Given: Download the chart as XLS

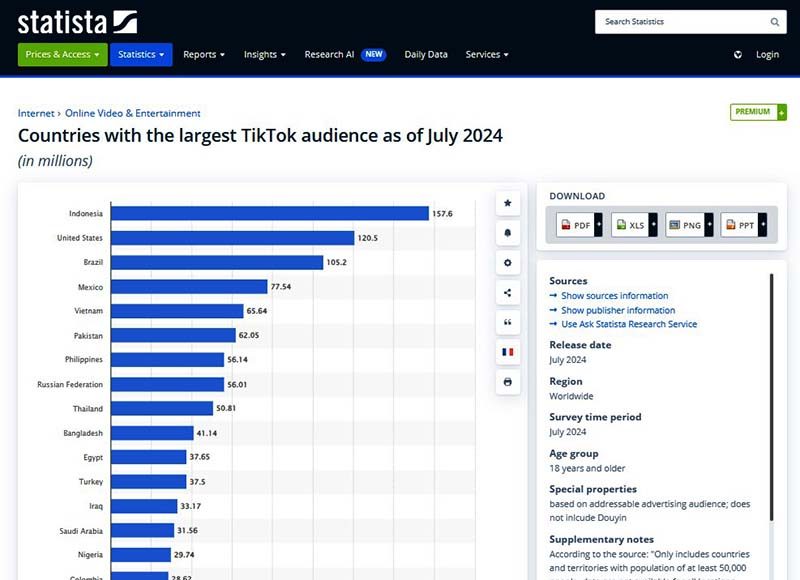Looking at the screenshot, I should (x=631, y=226).
